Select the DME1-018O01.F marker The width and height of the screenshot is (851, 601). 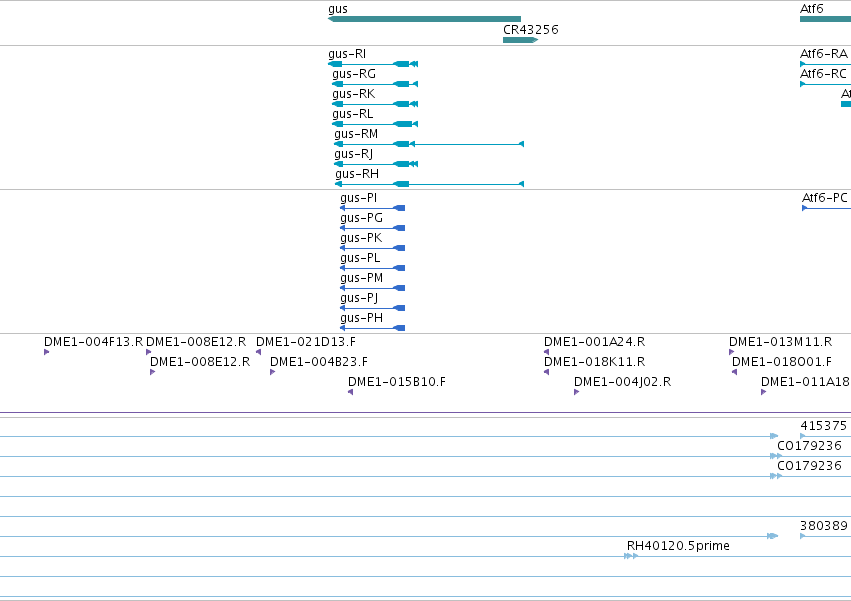point(734,372)
